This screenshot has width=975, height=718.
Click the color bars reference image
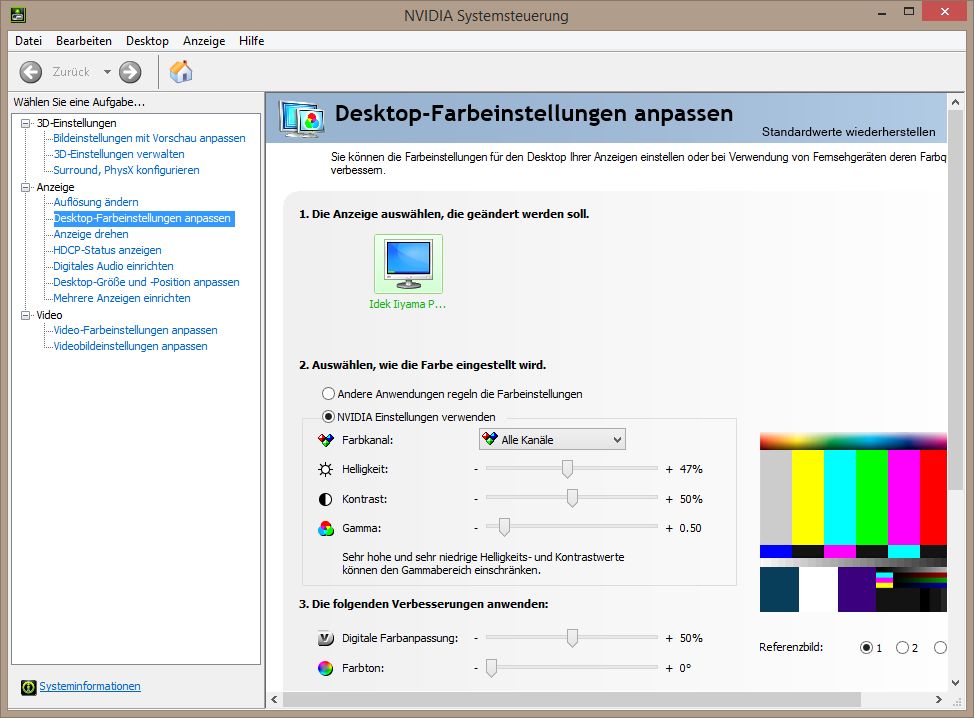853,522
